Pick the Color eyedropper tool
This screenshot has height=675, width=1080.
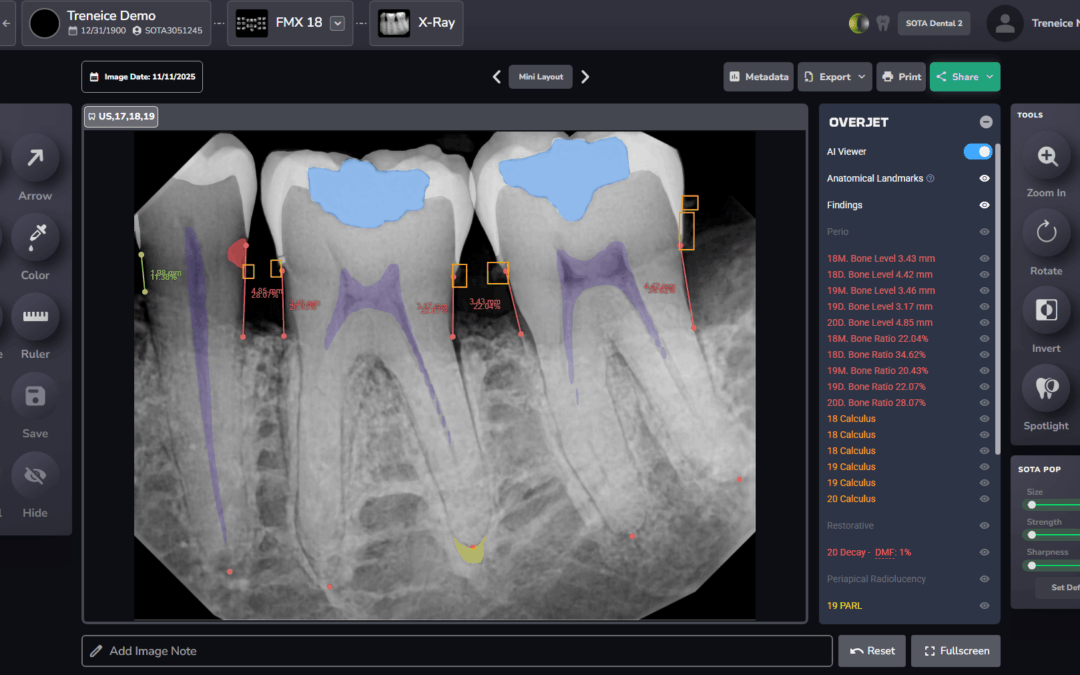(35, 237)
